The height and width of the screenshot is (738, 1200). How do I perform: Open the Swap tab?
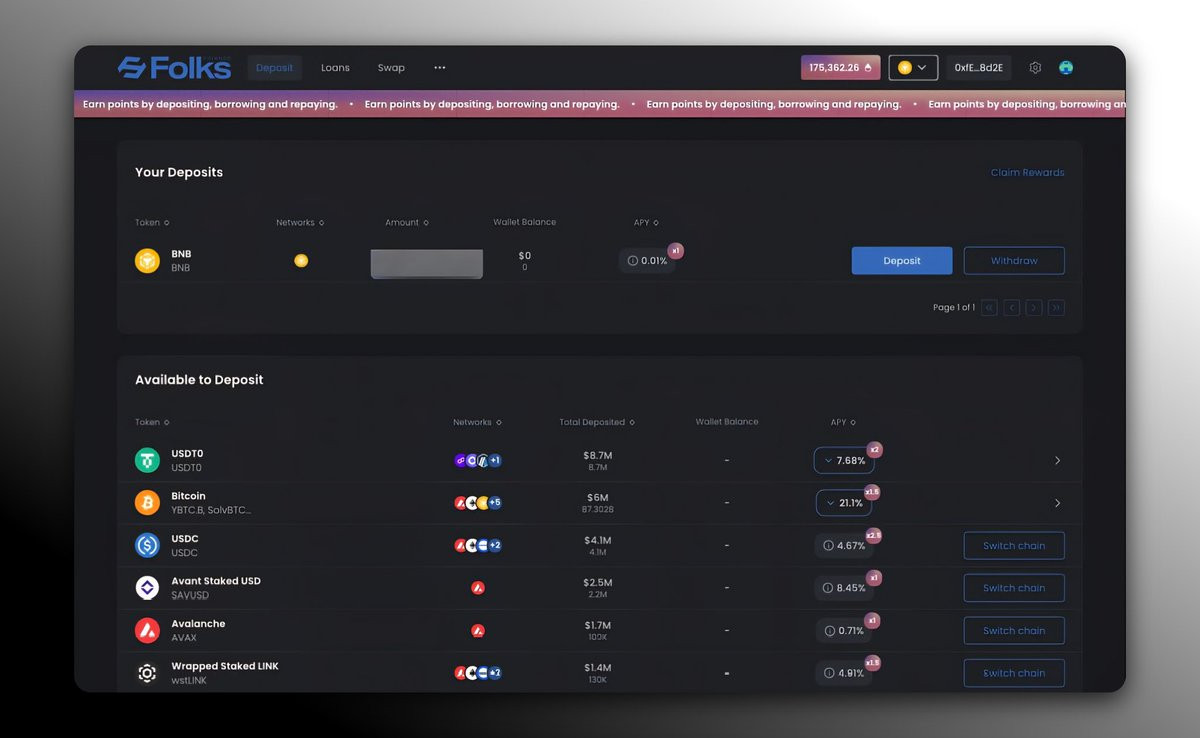coord(391,68)
